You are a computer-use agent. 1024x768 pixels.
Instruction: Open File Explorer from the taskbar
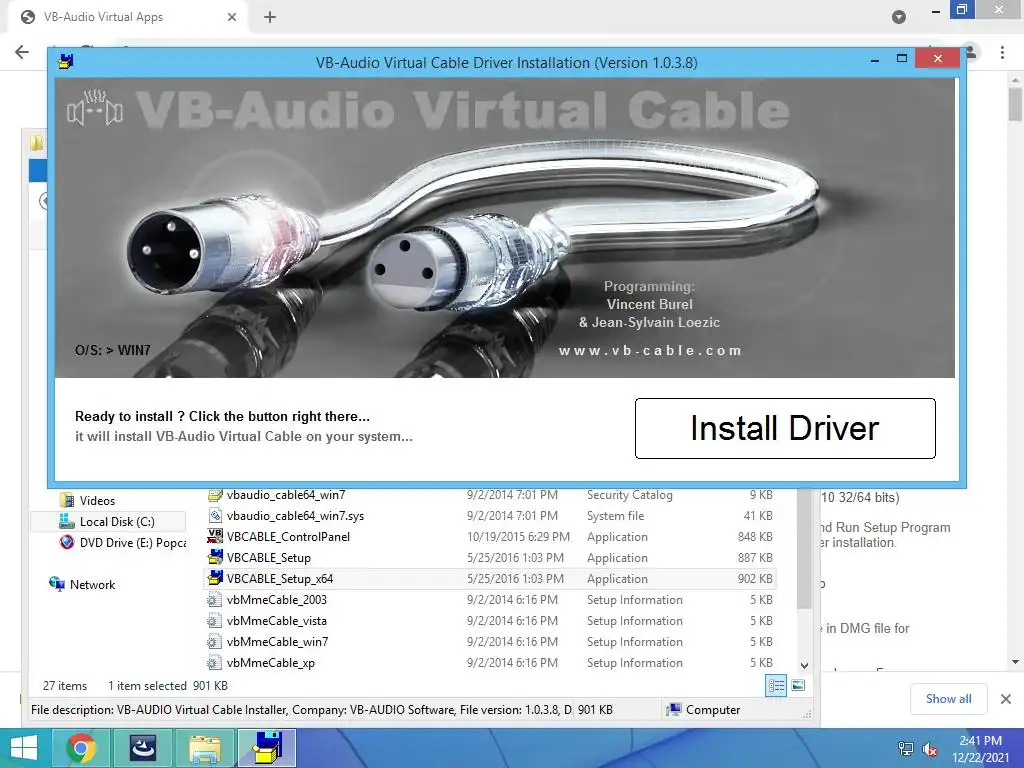coord(204,748)
